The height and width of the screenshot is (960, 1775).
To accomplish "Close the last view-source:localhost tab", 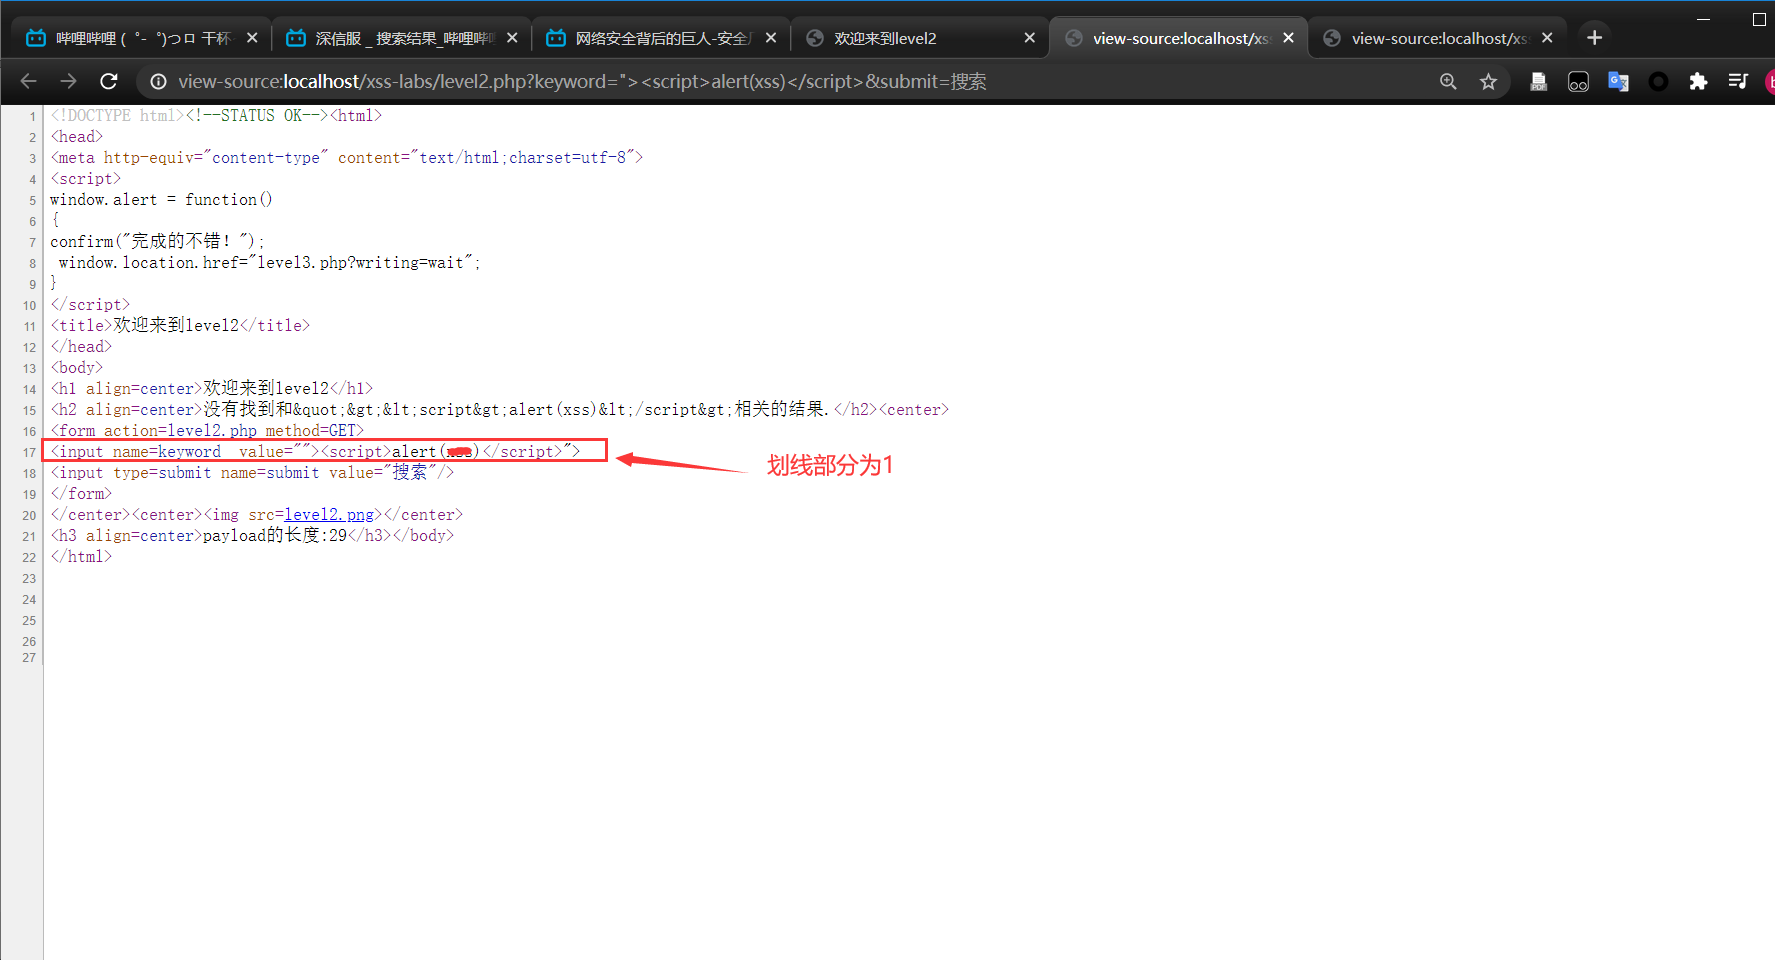I will tap(1547, 38).
